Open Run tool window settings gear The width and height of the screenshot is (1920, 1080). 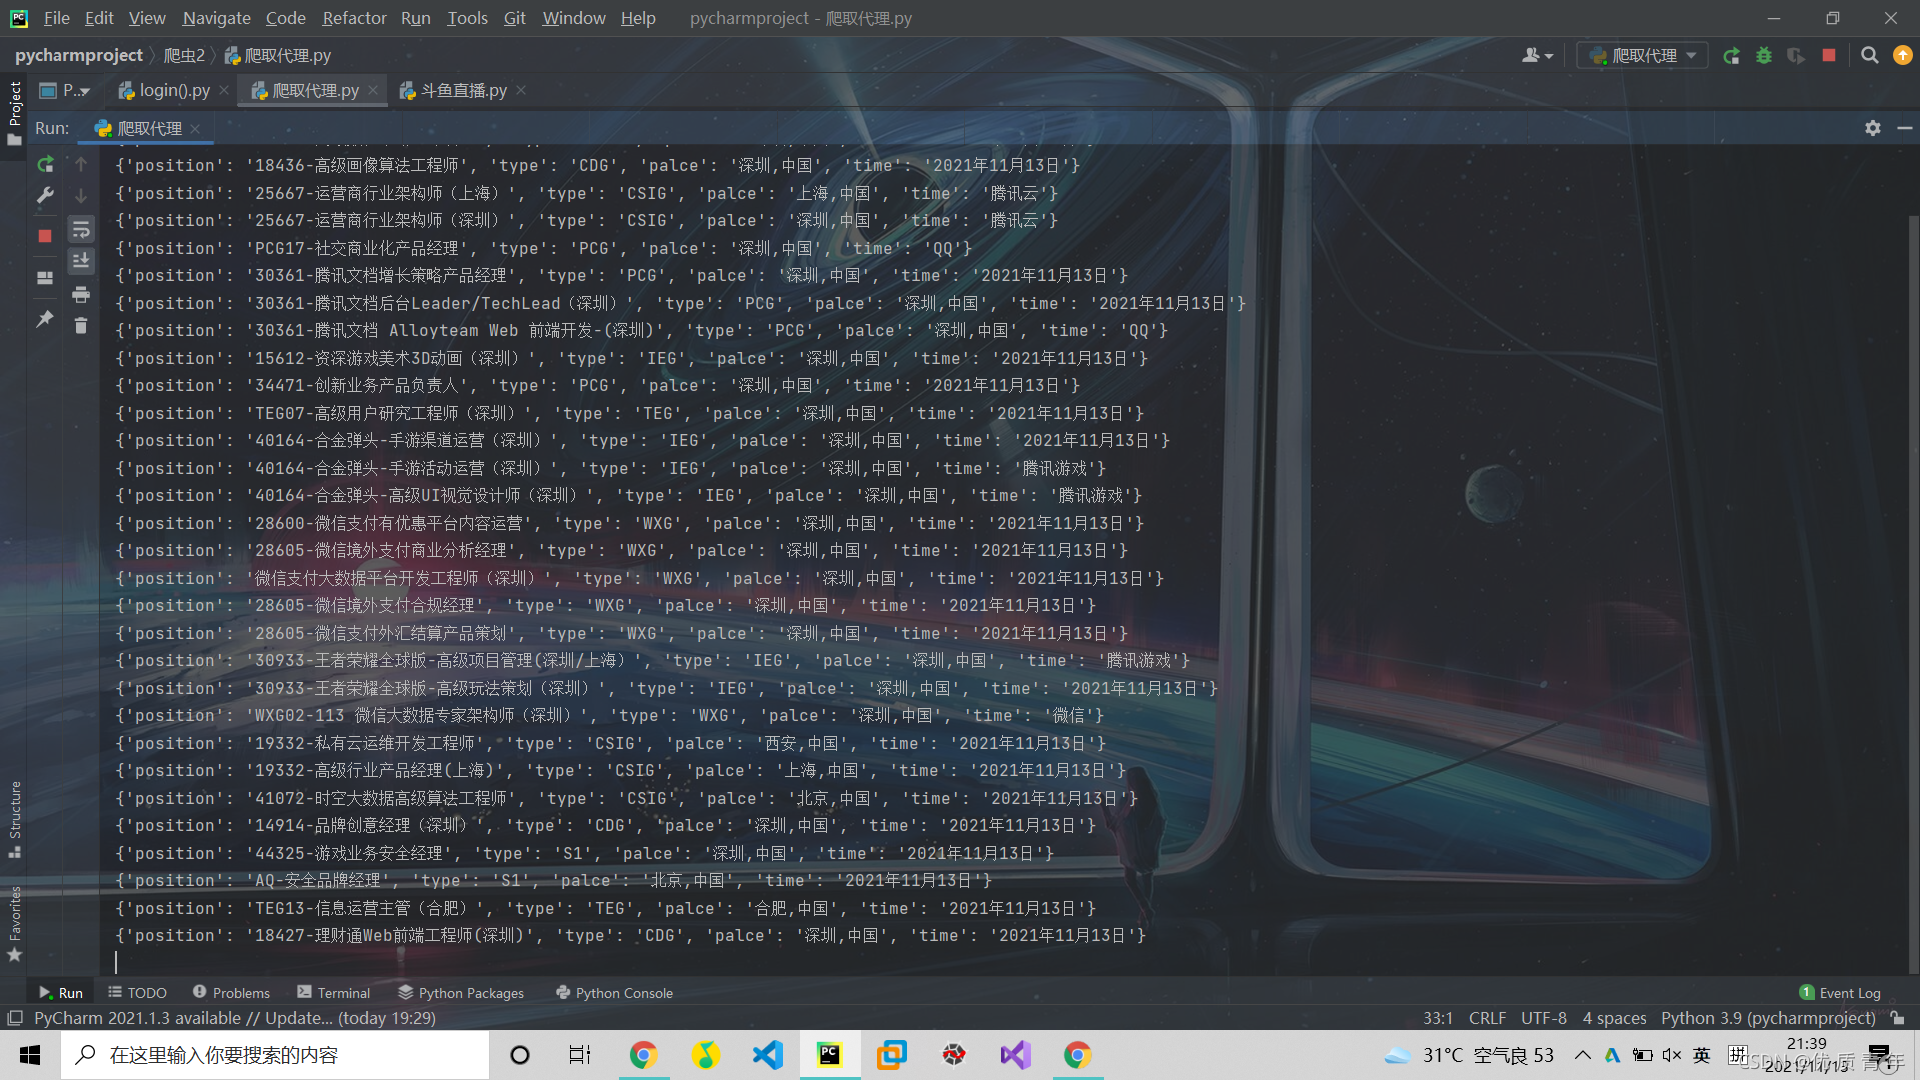[x=1872, y=128]
